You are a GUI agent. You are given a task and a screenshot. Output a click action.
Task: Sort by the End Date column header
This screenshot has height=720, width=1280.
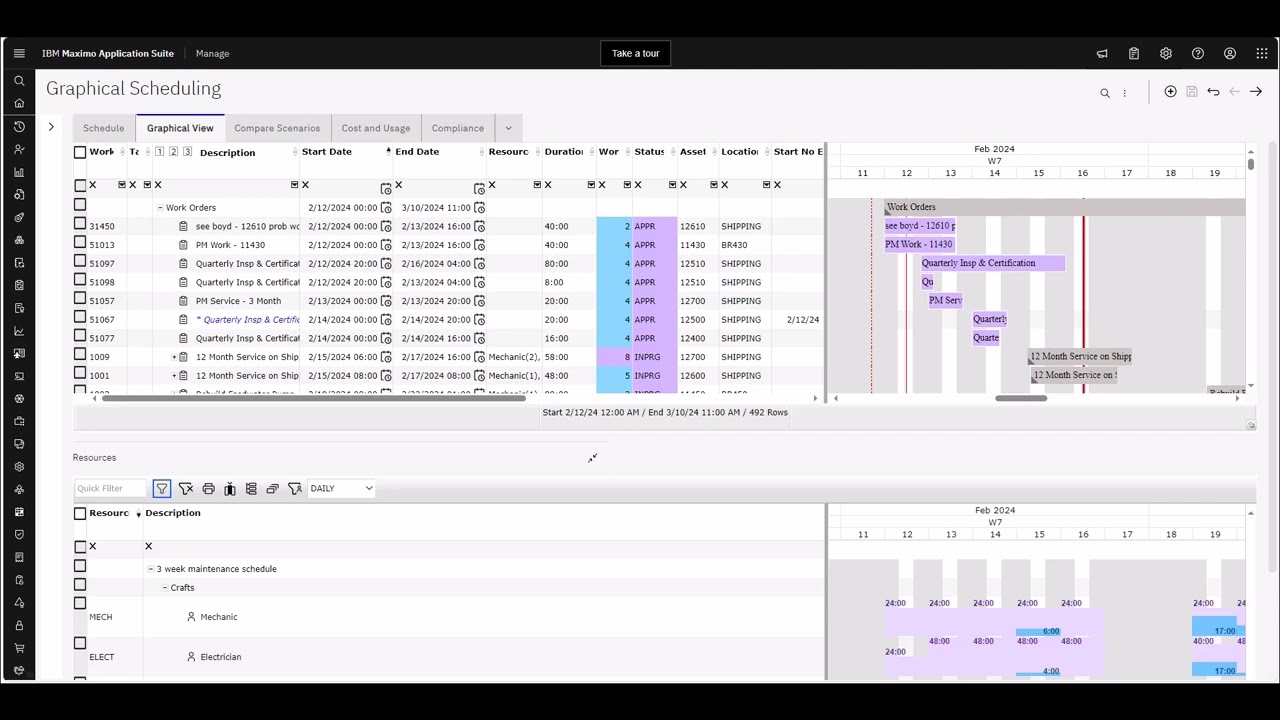(417, 152)
